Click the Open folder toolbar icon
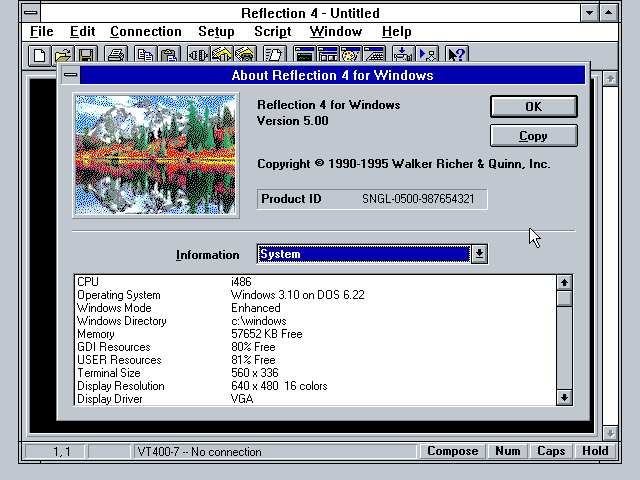640x480 pixels. [x=63, y=55]
